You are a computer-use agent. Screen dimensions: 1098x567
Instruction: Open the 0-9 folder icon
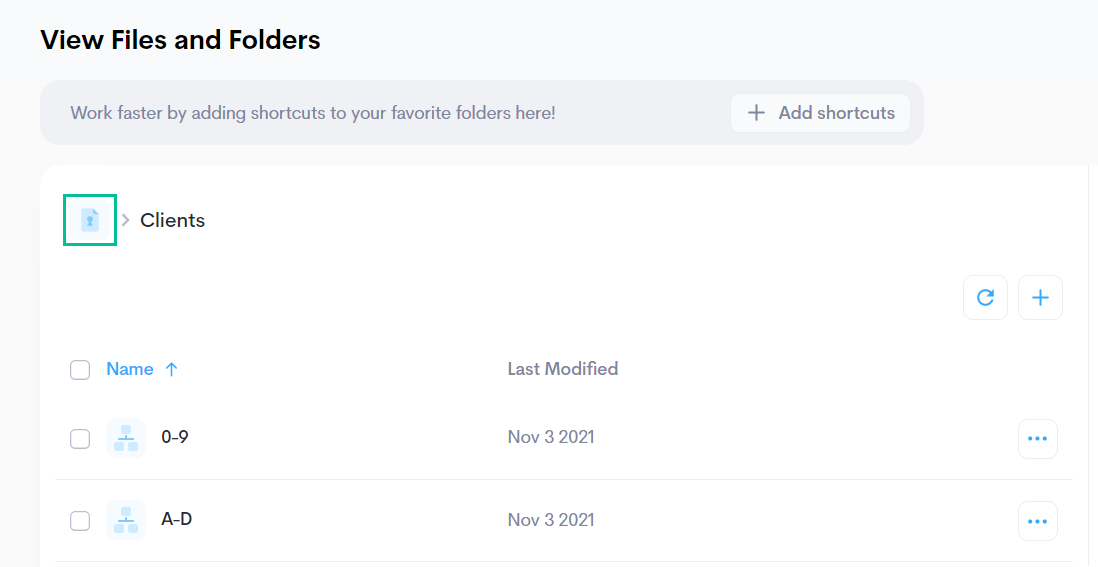pyautogui.click(x=126, y=438)
